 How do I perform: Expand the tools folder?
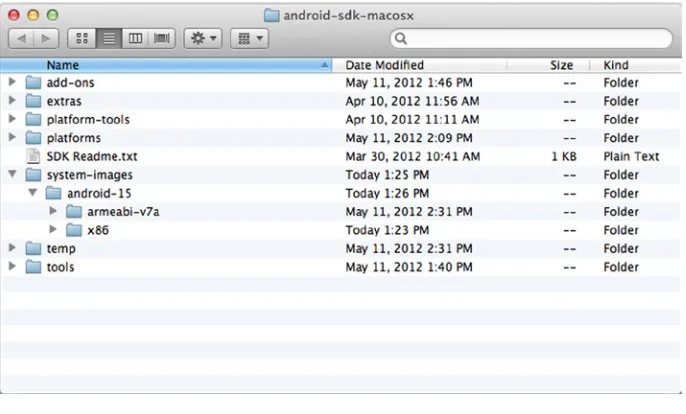pyautogui.click(x=12, y=266)
